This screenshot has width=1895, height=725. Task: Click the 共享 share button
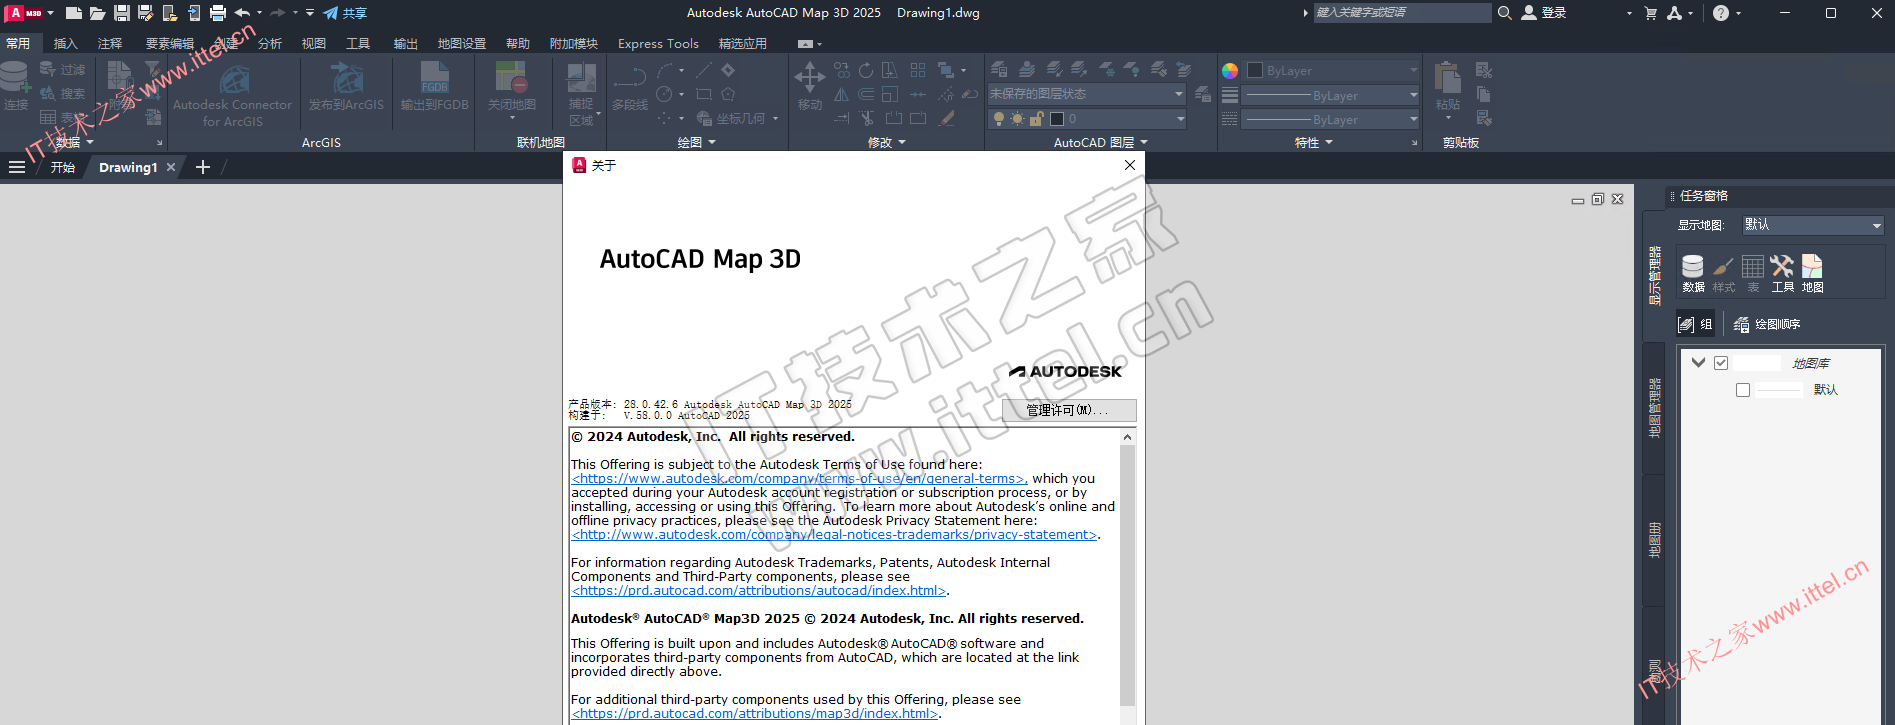[345, 13]
